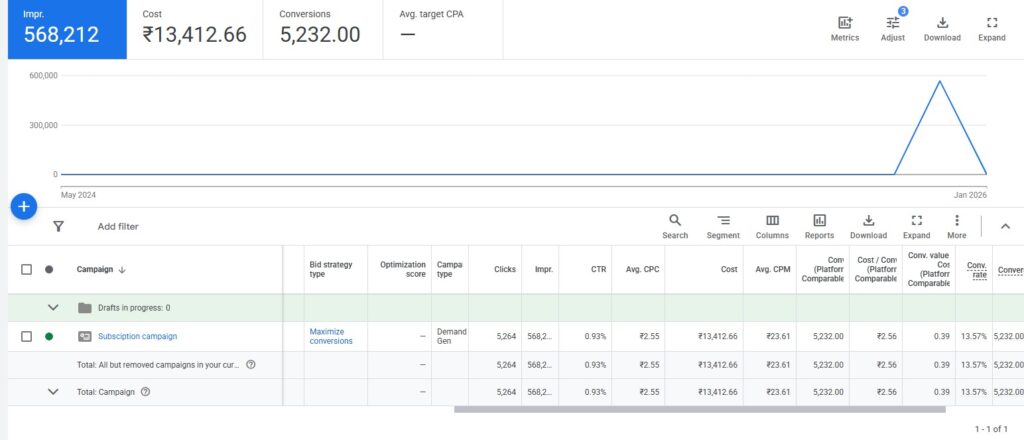Modify table Columns

point(772,226)
